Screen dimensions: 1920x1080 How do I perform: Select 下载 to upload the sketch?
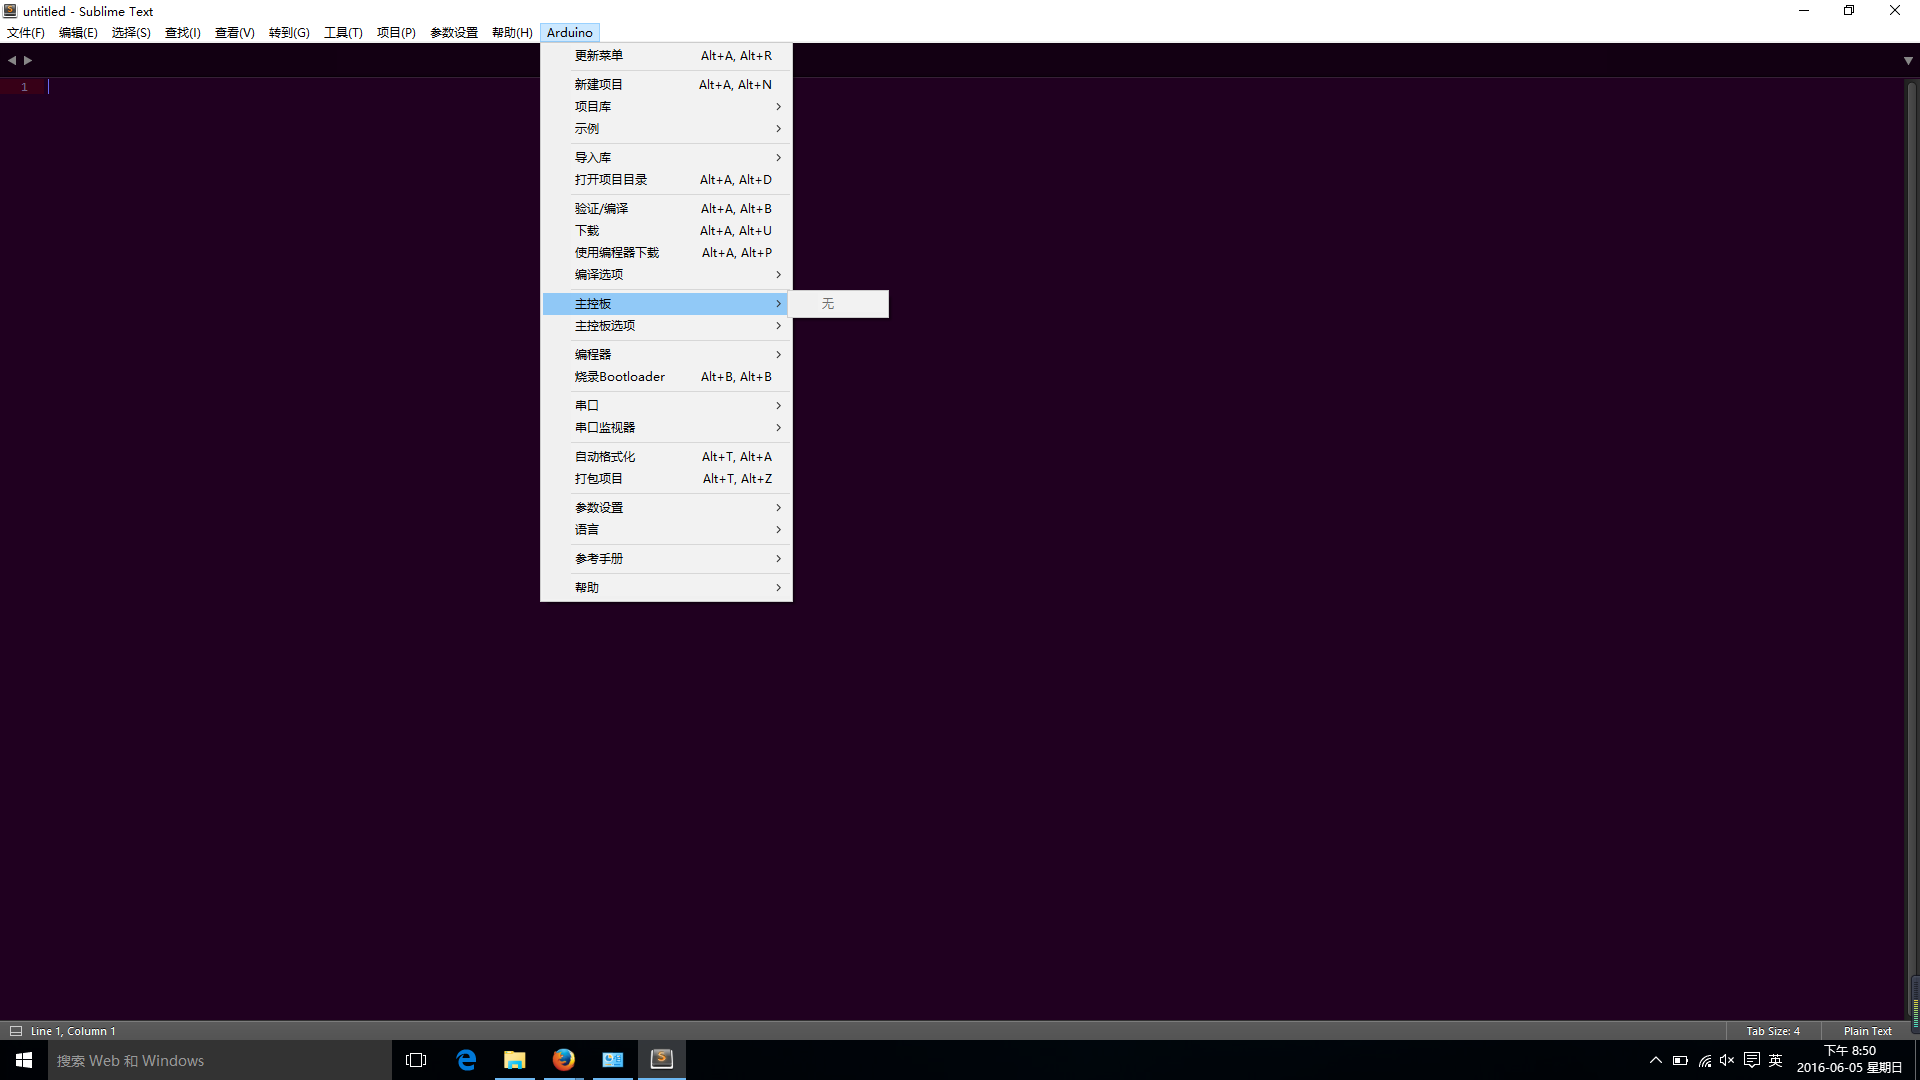[x=667, y=231]
